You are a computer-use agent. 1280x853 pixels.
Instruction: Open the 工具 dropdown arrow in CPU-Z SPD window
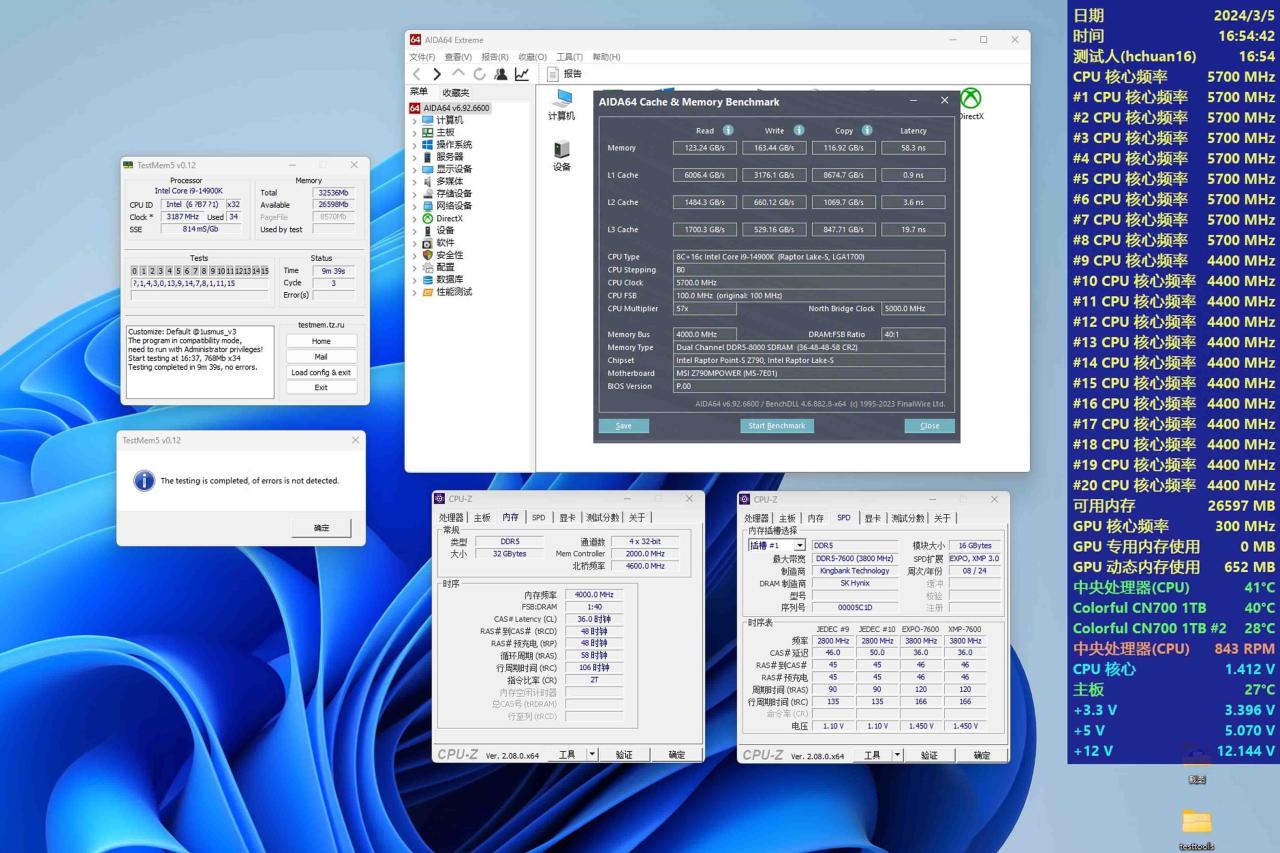click(x=896, y=755)
